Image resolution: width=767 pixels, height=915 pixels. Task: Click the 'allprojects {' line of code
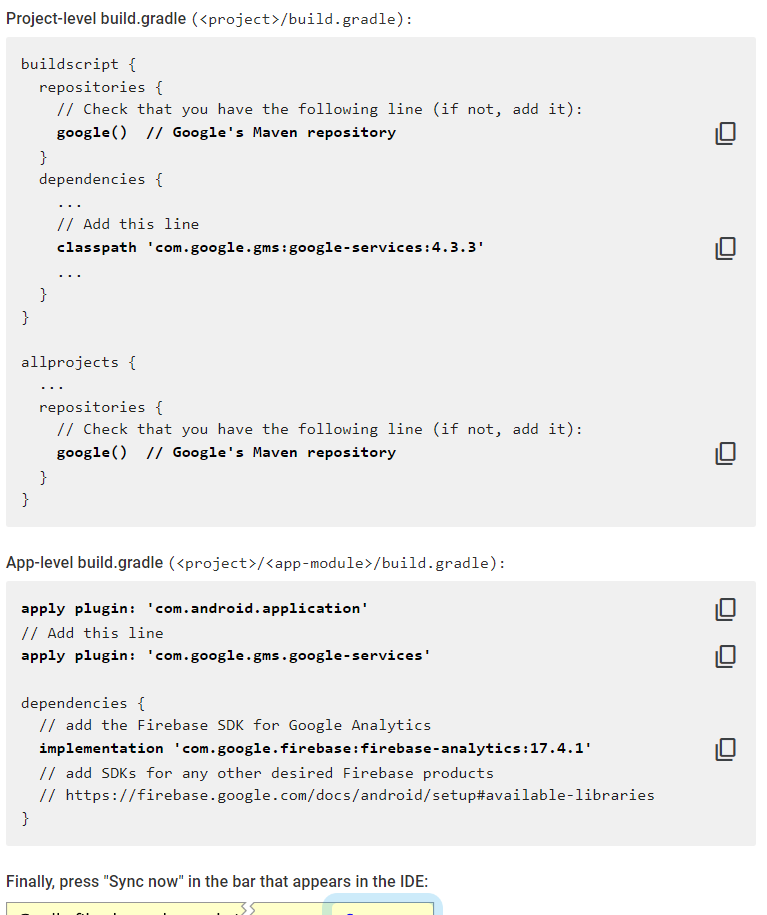(x=78, y=362)
